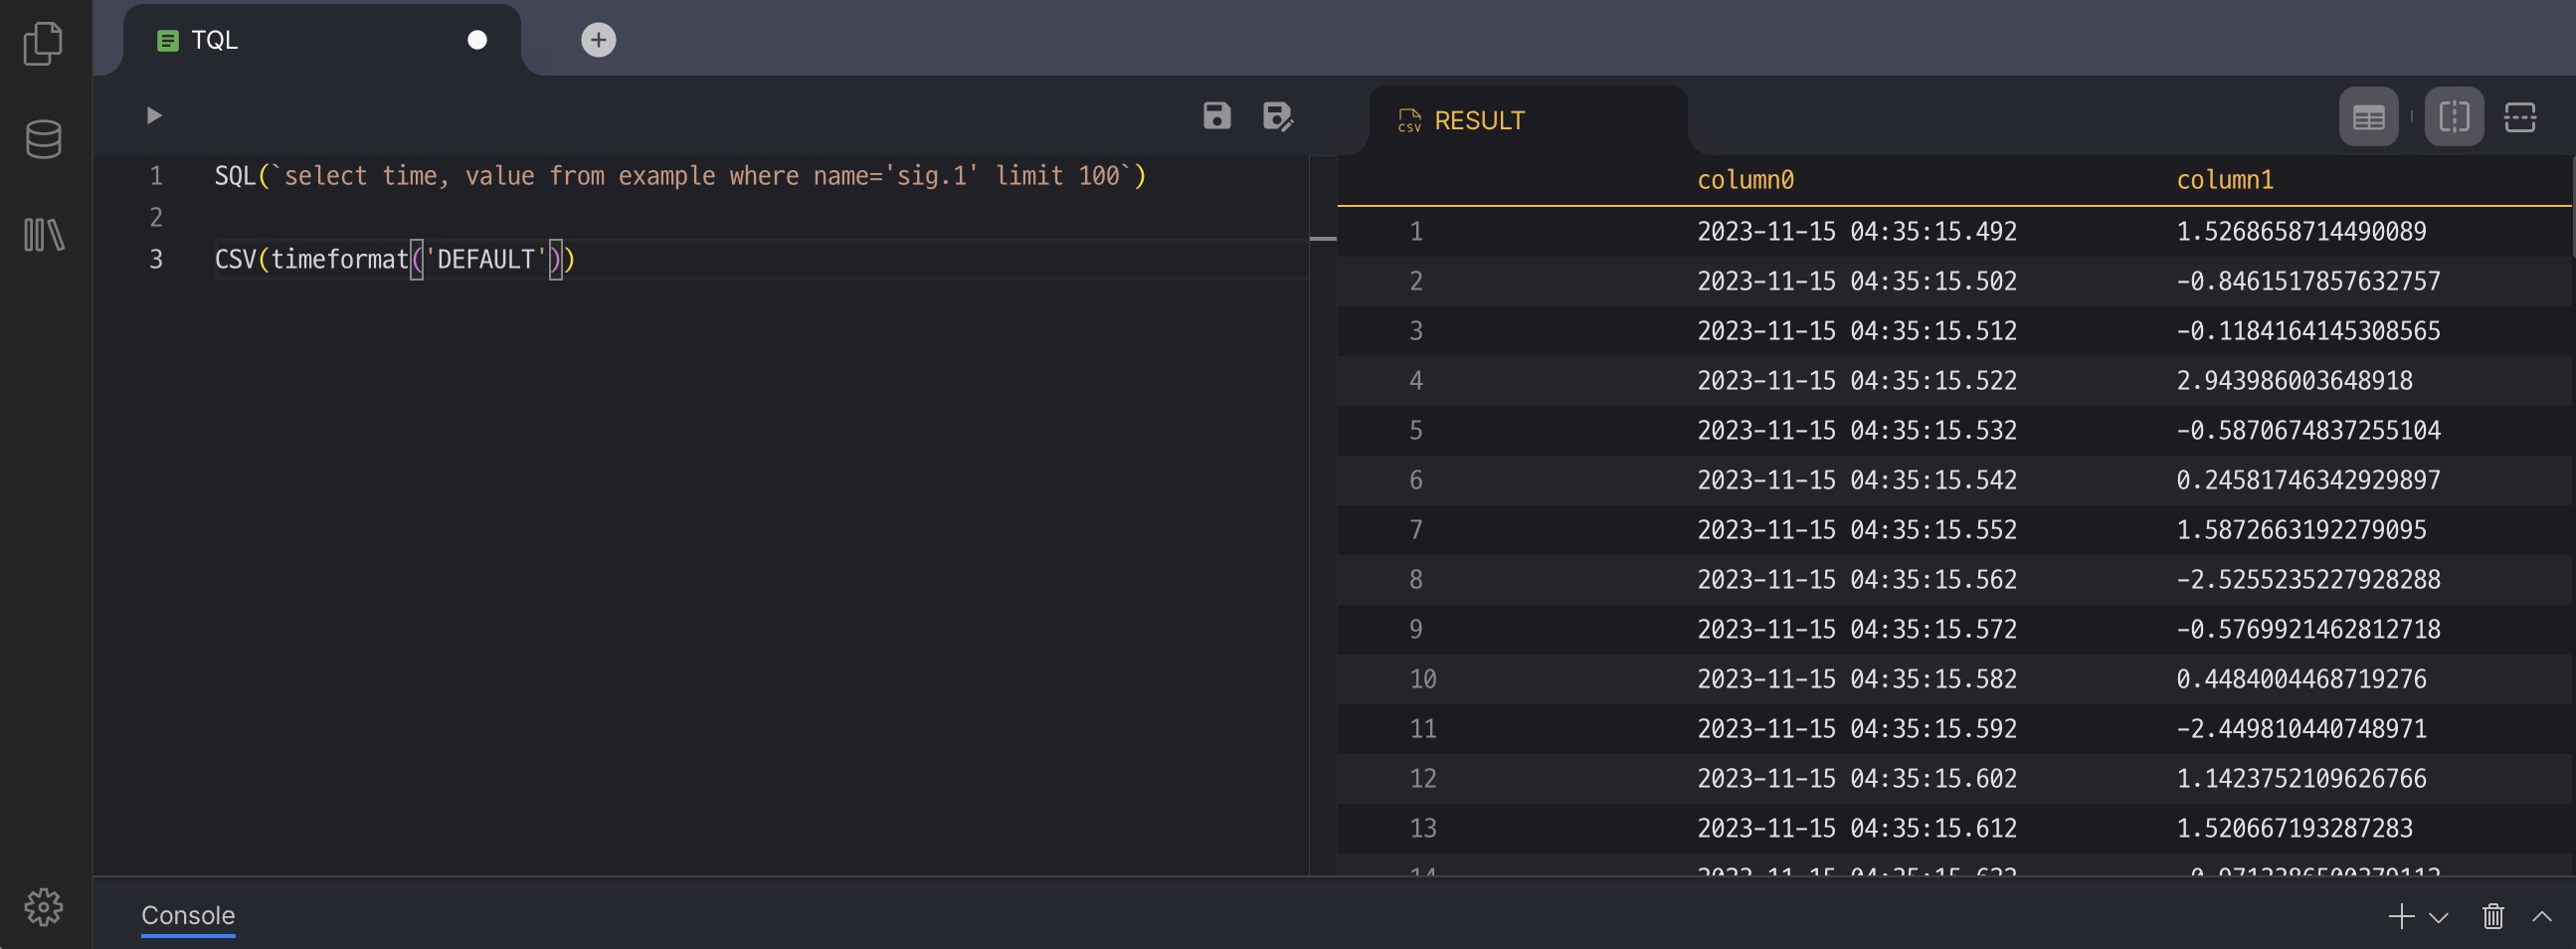Screen dimensions: 2576x949
Task: Add new console with plus icon
Action: coord(2400,916)
